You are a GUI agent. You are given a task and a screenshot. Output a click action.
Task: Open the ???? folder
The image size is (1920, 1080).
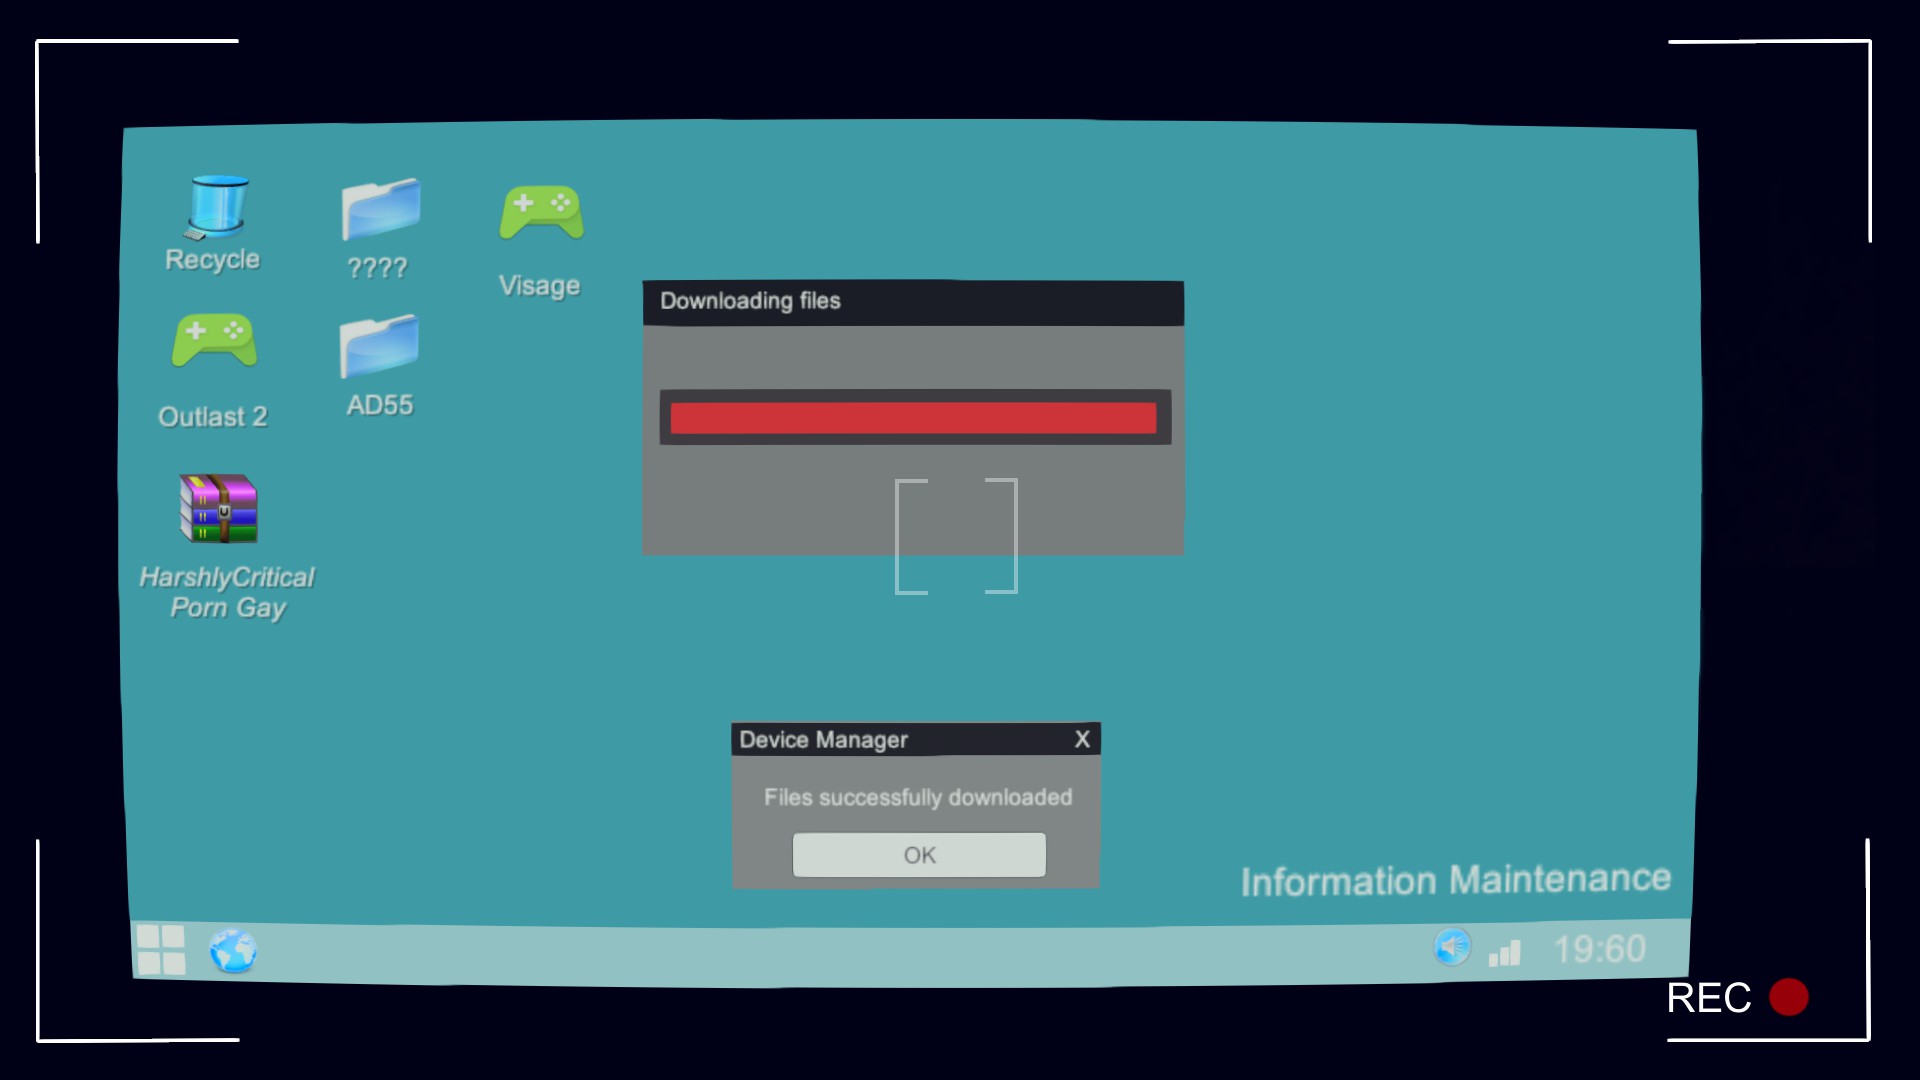380,210
